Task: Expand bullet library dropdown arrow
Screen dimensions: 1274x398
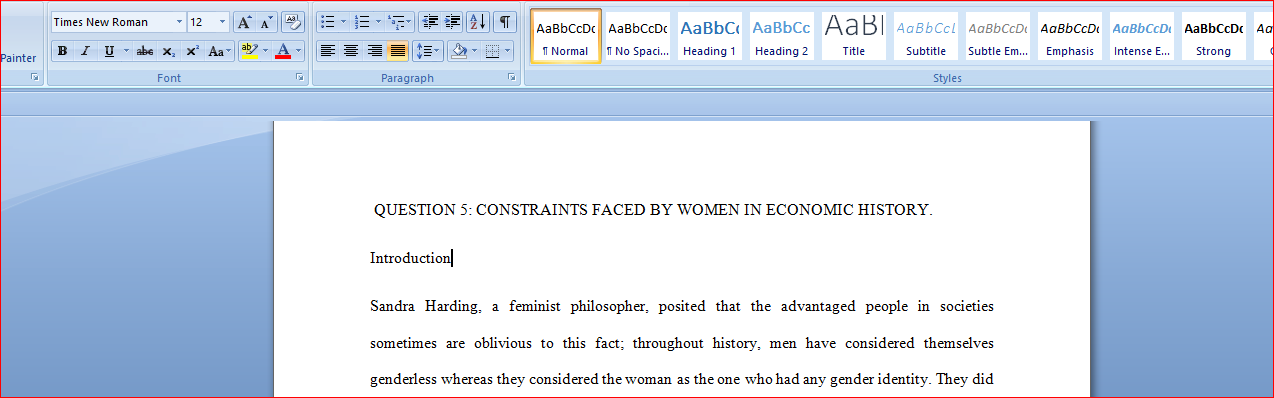Action: point(343,21)
